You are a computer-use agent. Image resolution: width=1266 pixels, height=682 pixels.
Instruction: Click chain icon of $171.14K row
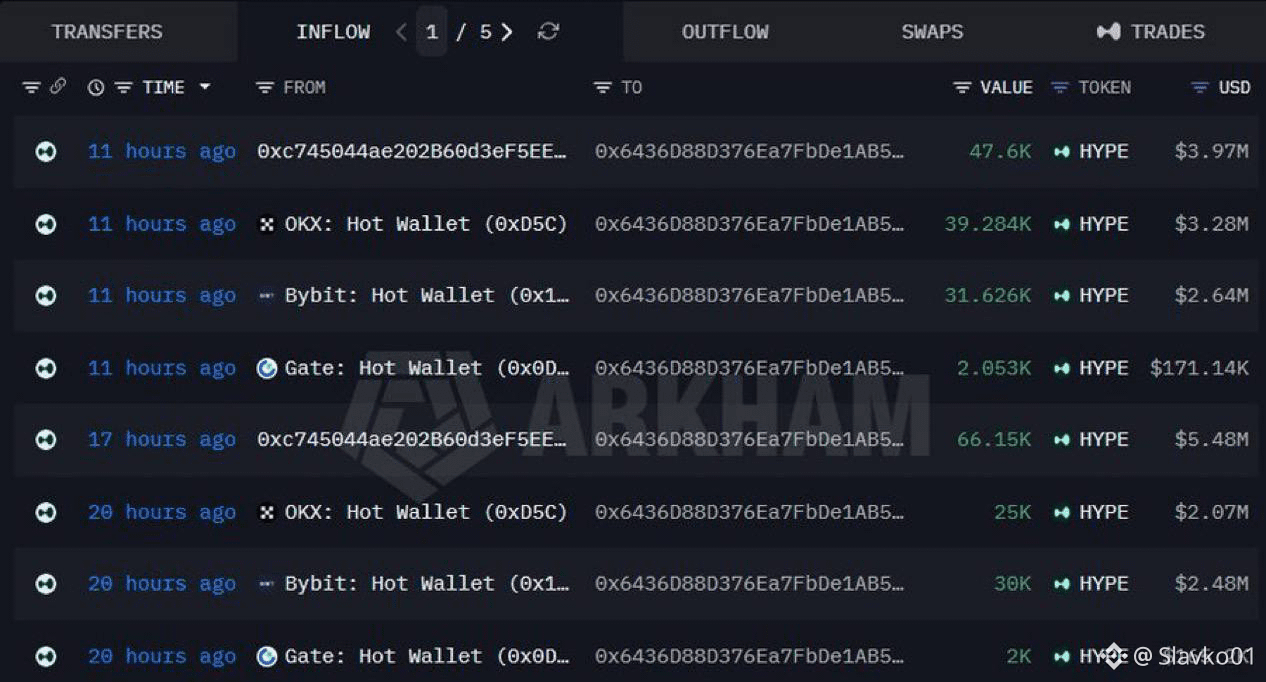tap(45, 368)
